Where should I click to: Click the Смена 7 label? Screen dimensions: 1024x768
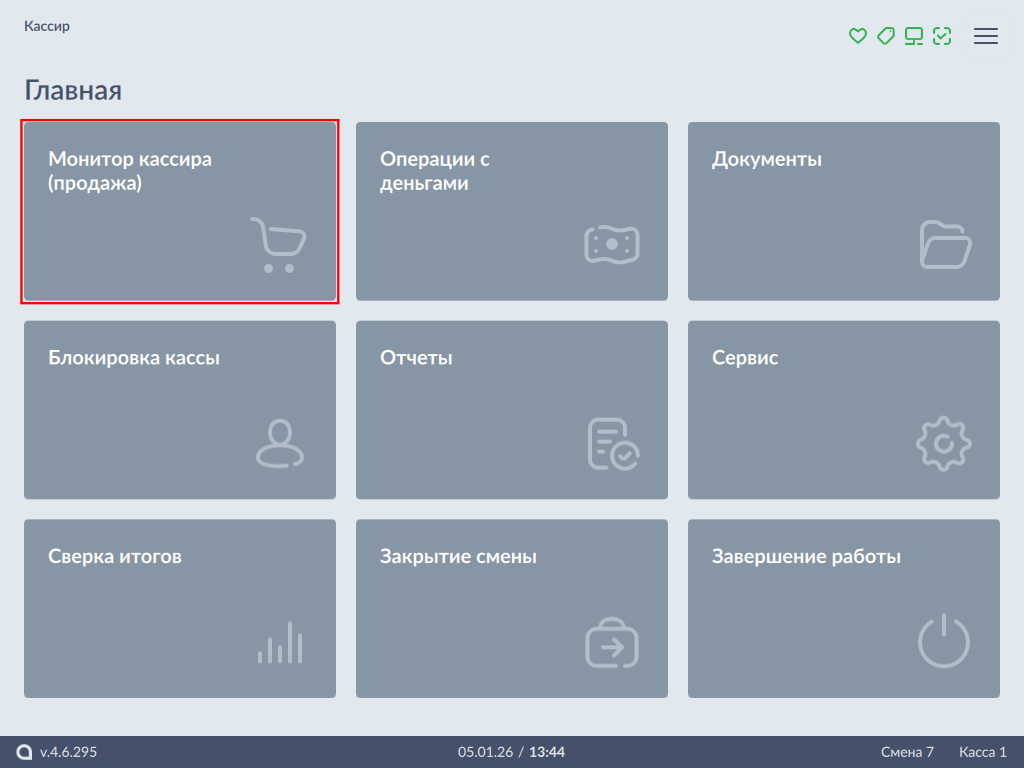click(907, 752)
